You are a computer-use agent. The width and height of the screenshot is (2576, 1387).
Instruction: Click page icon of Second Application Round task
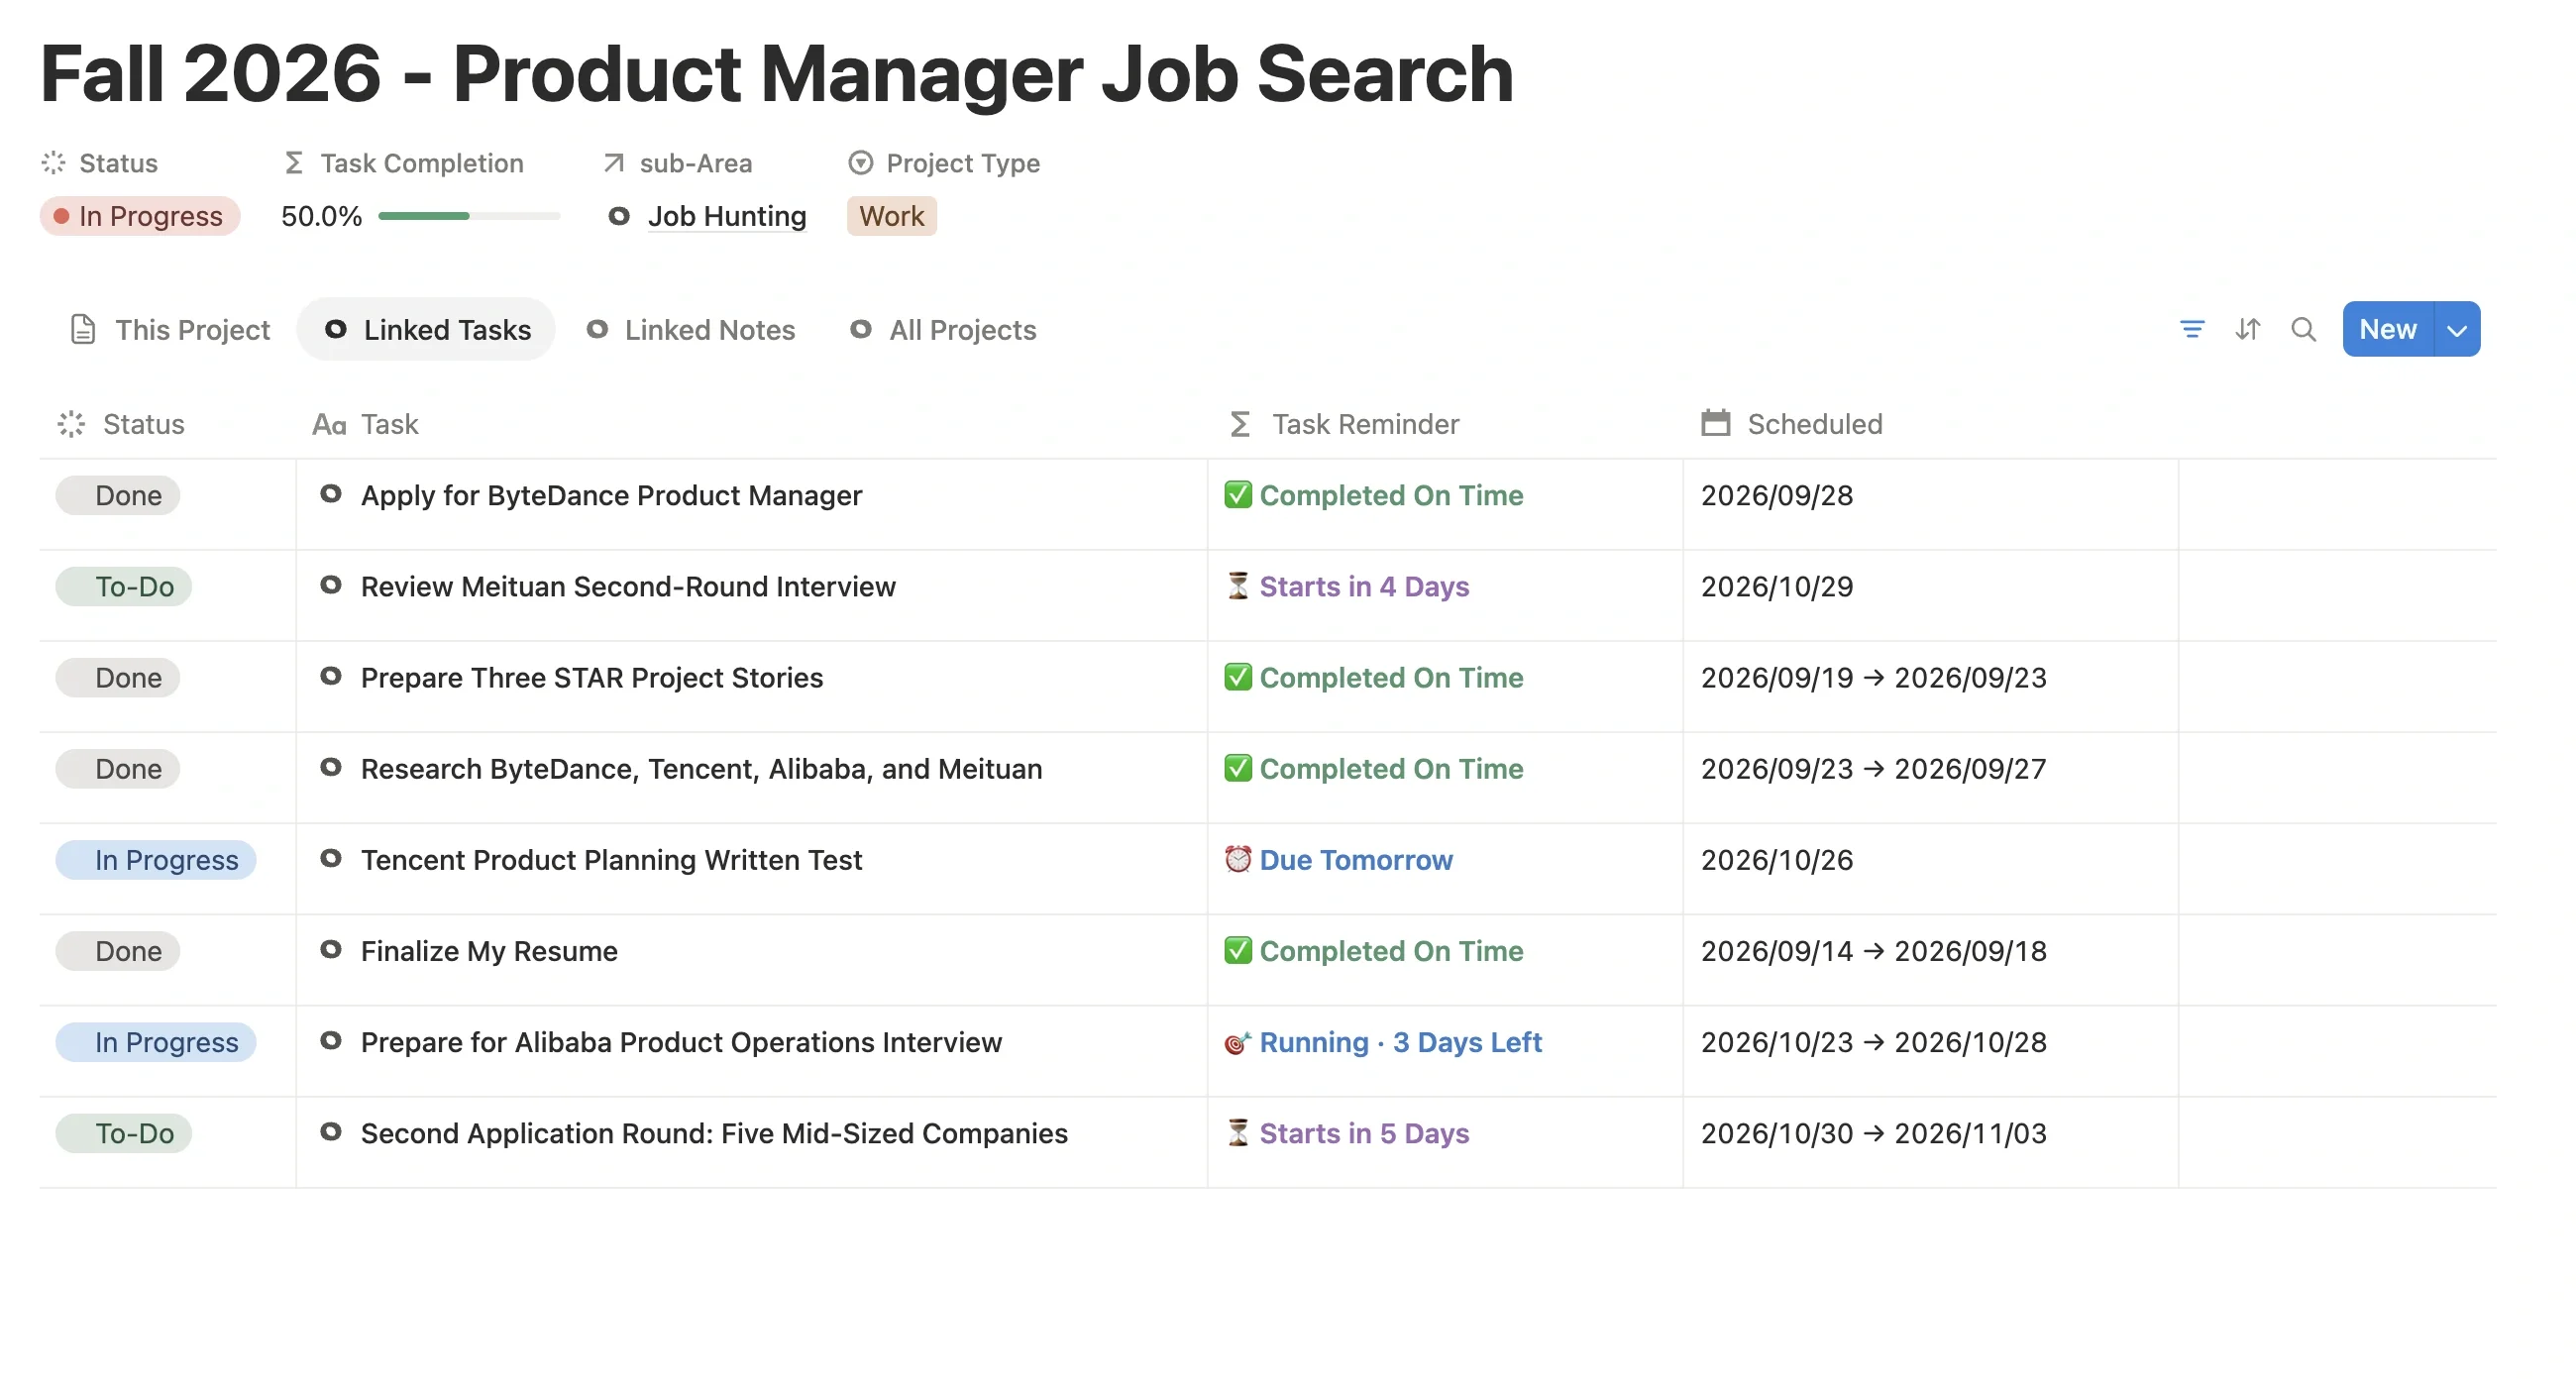pyautogui.click(x=330, y=1131)
